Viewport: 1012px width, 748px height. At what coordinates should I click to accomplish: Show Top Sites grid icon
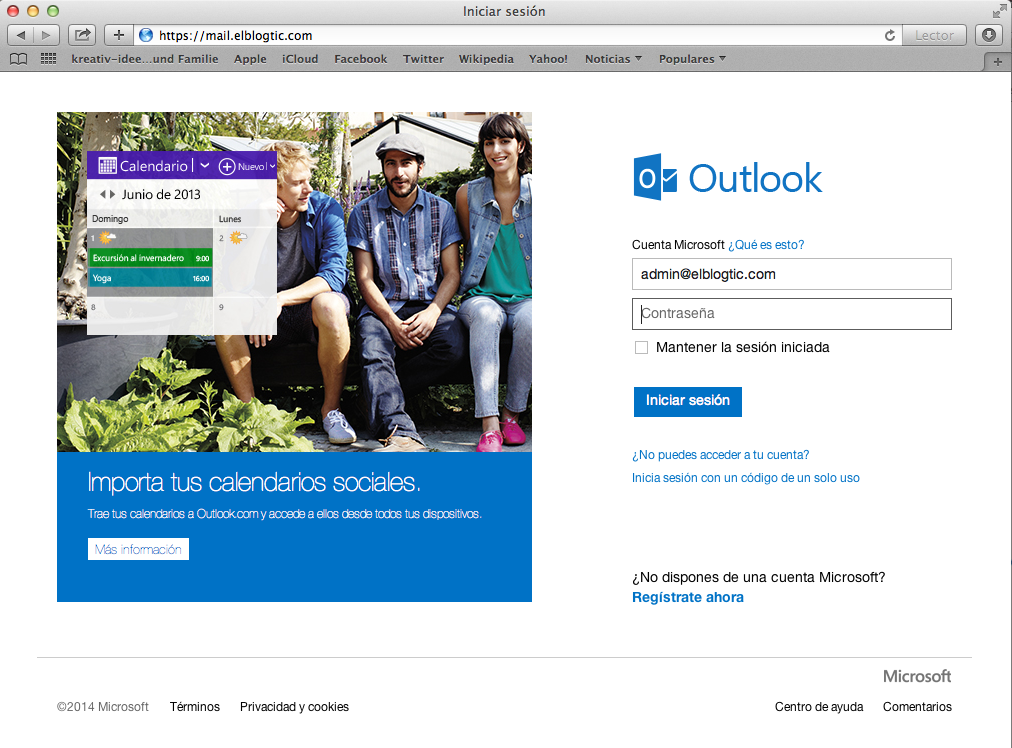click(x=48, y=59)
